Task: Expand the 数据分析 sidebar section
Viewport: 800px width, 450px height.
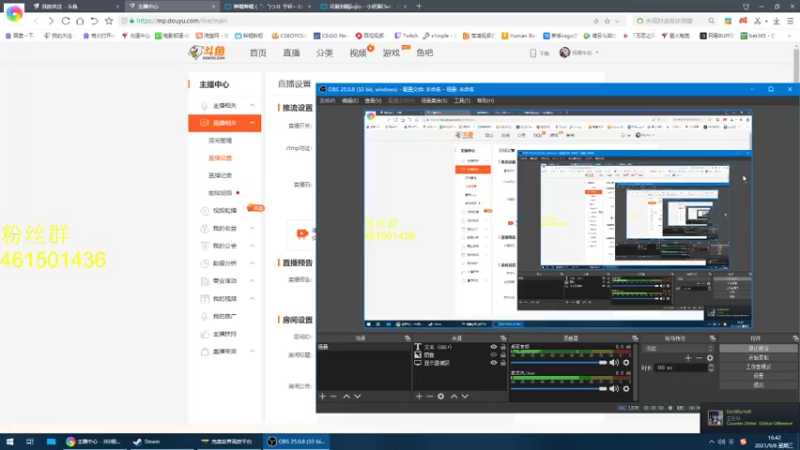Action: [252, 263]
